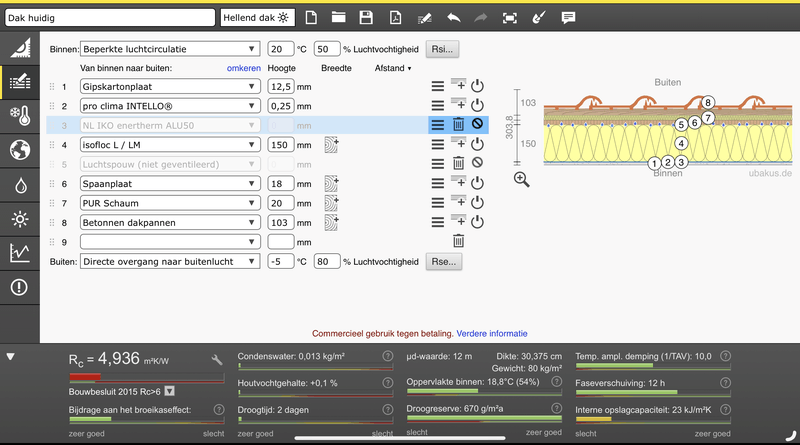Open the Bouwbesluit 2015 Rc>6 dropdown arrow
The height and width of the screenshot is (445, 800).
click(169, 391)
